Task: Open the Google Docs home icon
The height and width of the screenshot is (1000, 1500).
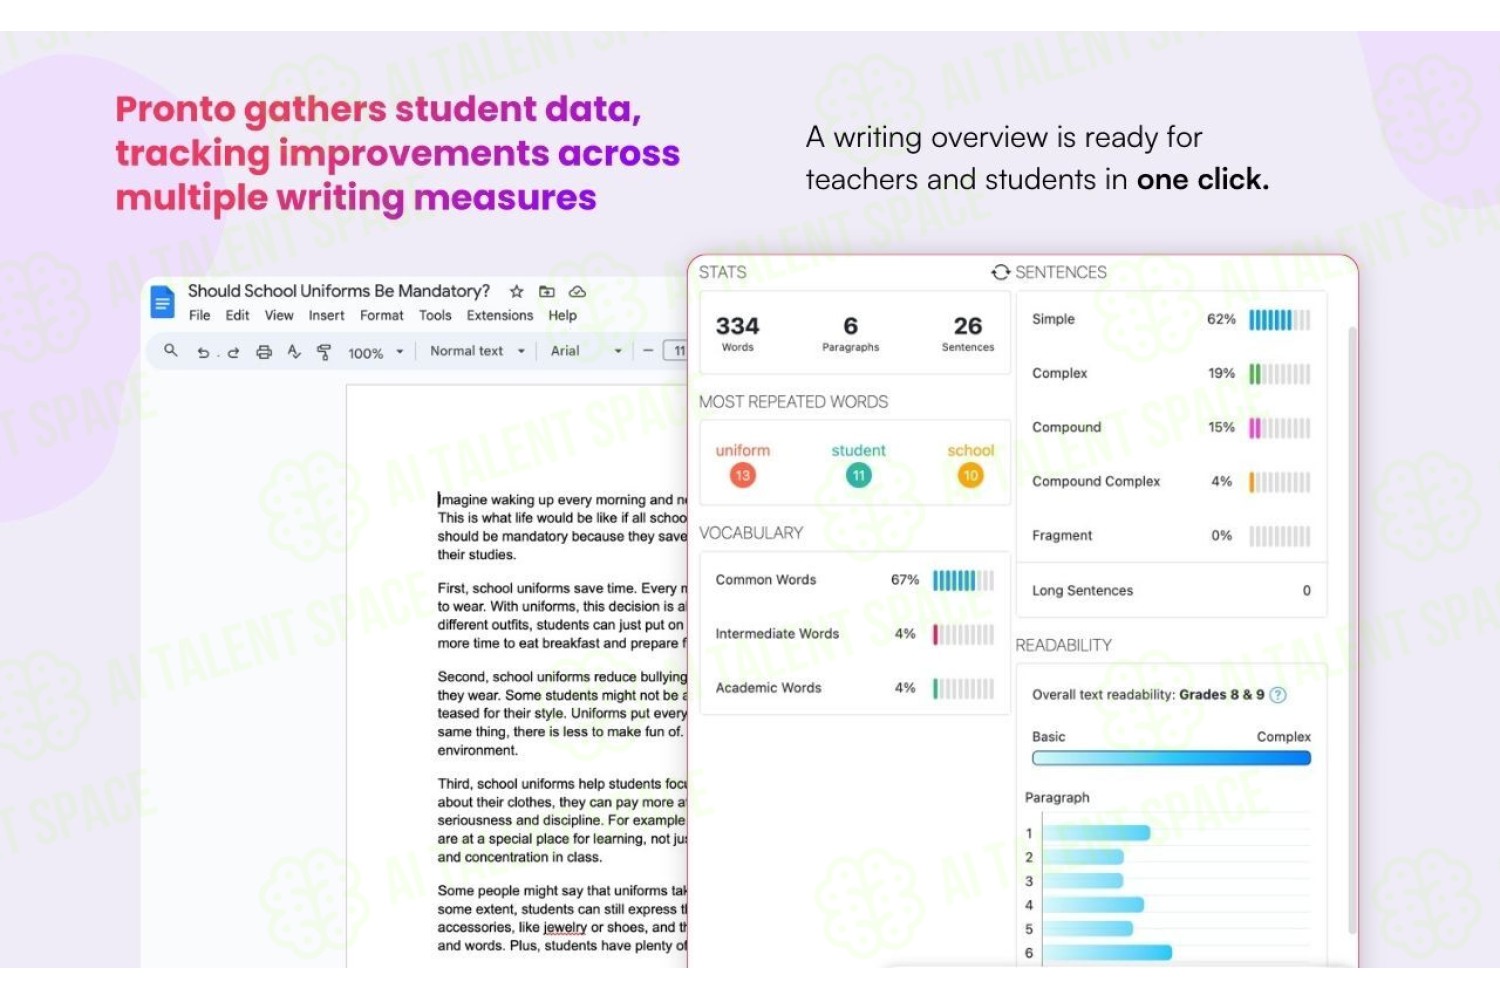Action: coord(162,302)
